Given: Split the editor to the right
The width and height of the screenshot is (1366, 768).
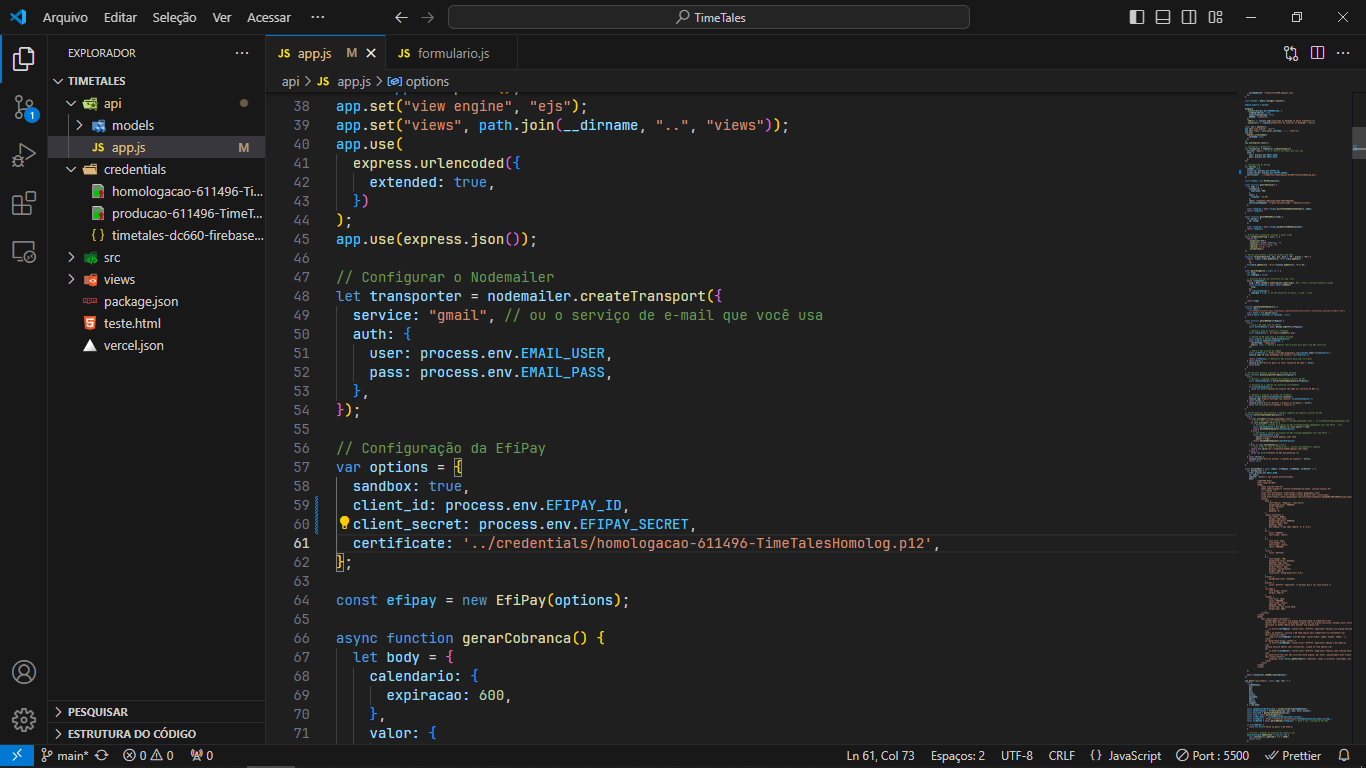Looking at the screenshot, I should (1317, 53).
